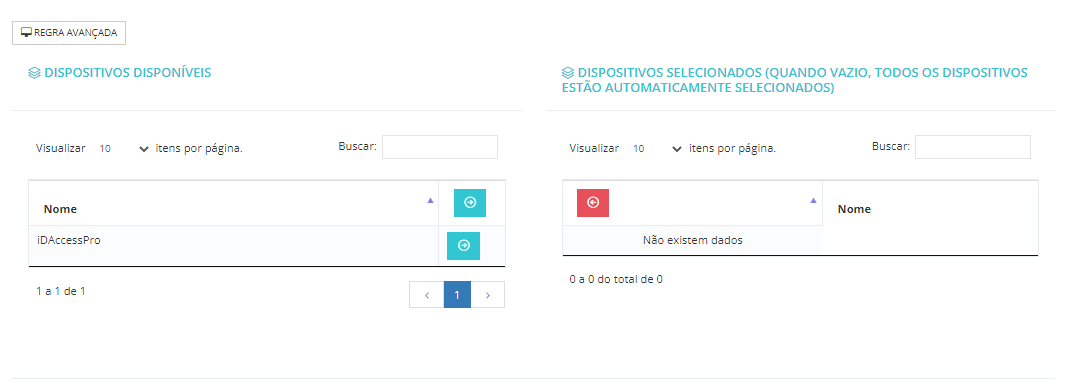Add iDAccessPro using its teal arrow button

[463, 245]
